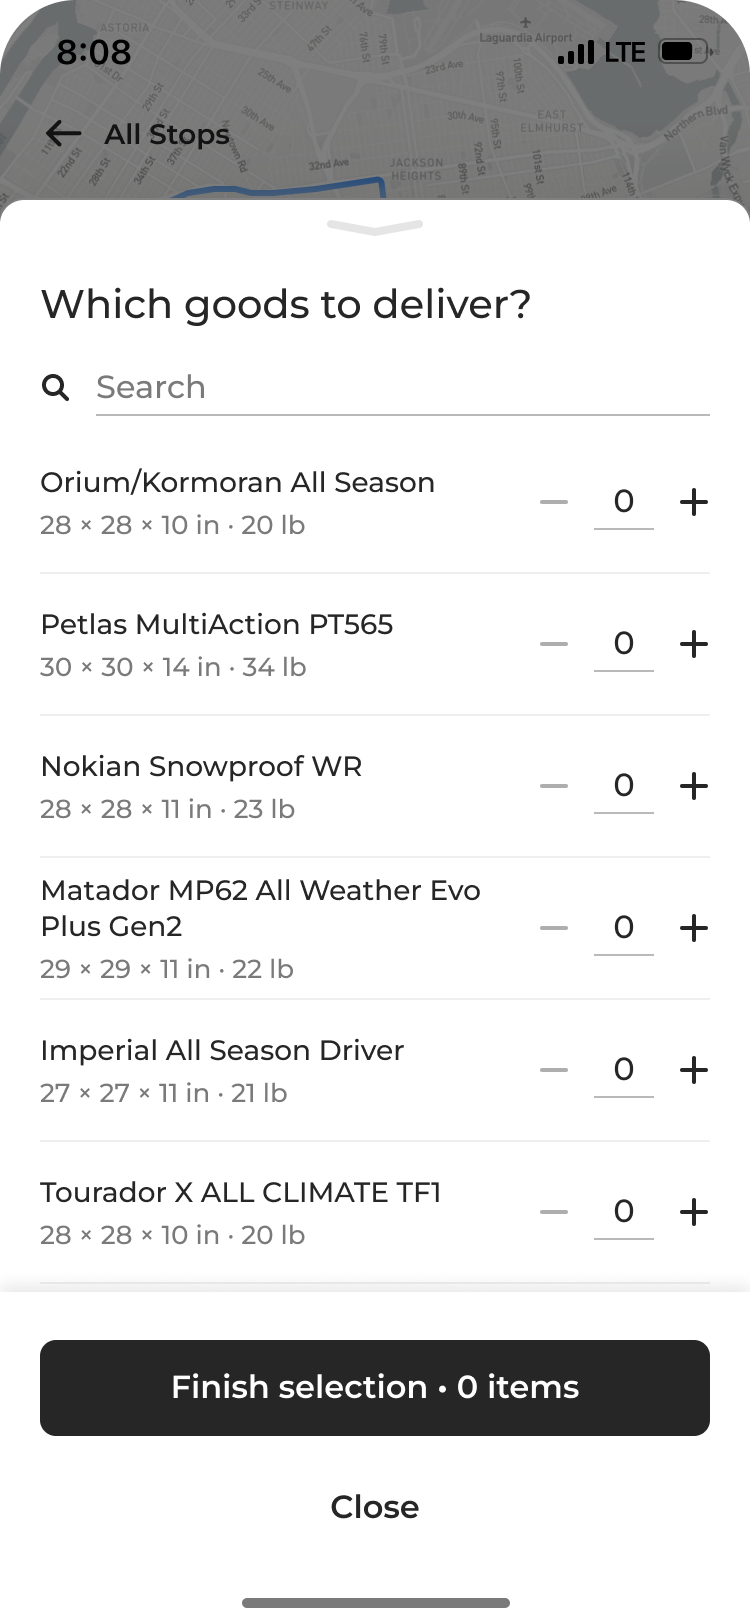Image resolution: width=750 pixels, height=1624 pixels.
Task: Add one Nokian Snowproof WR with plus icon
Action: click(694, 786)
